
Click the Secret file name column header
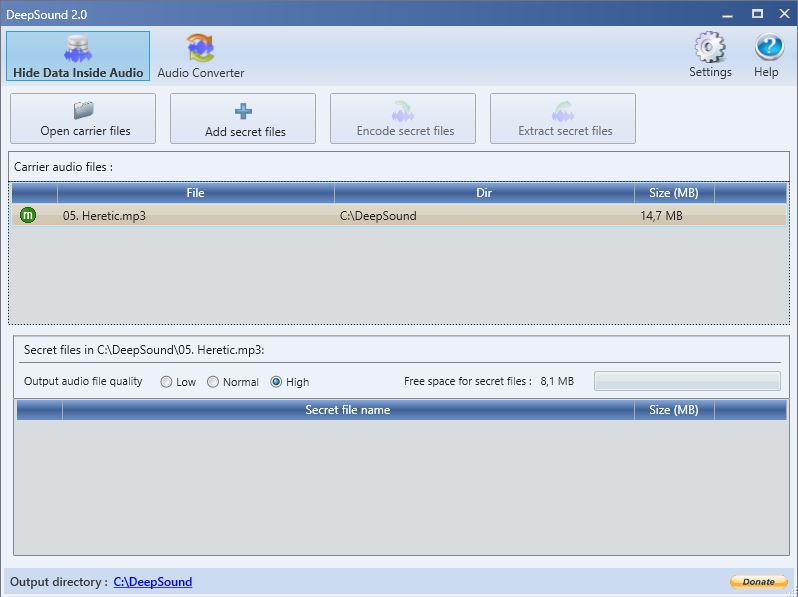[347, 410]
